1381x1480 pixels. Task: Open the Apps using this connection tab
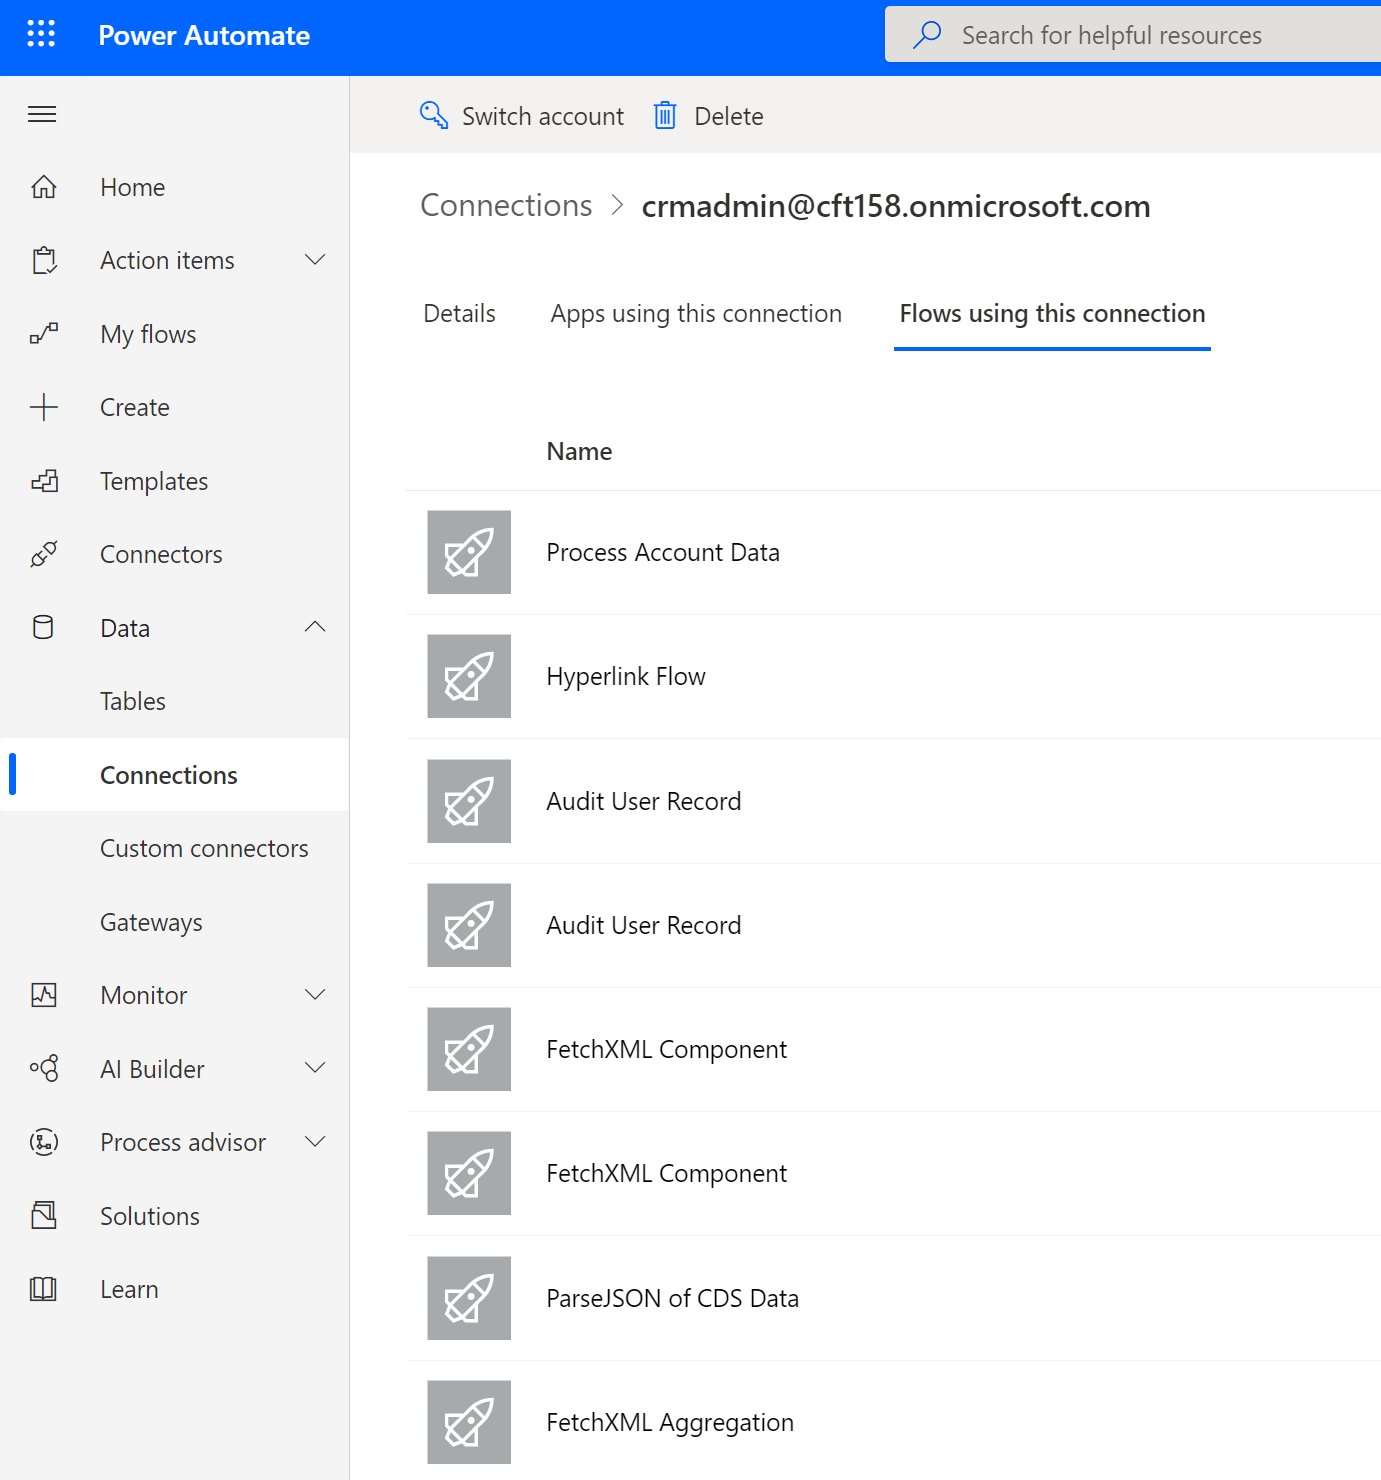(695, 313)
